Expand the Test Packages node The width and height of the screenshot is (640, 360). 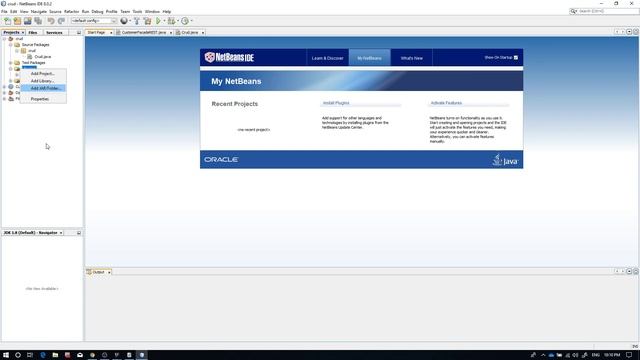pyautogui.click(x=11, y=63)
